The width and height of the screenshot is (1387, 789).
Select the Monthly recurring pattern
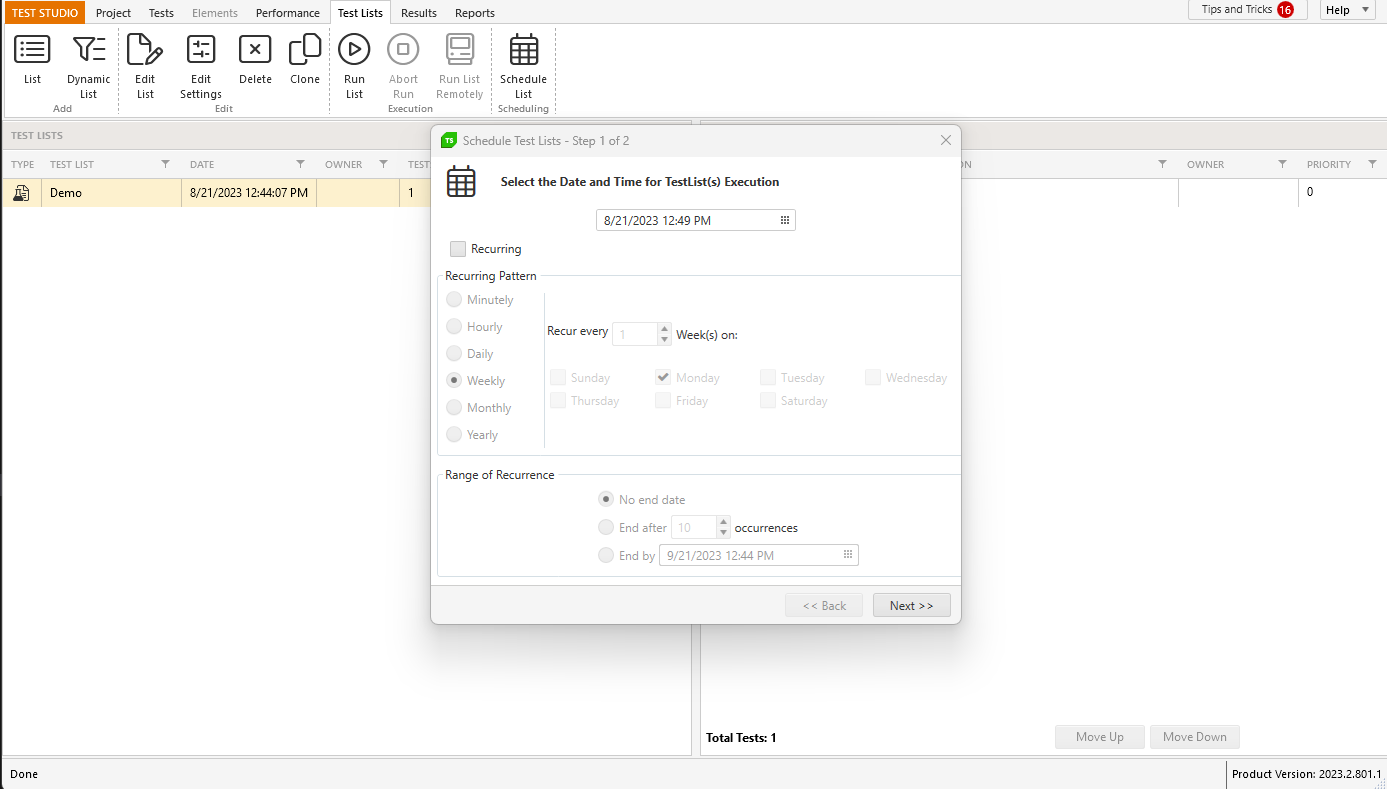[x=454, y=408]
